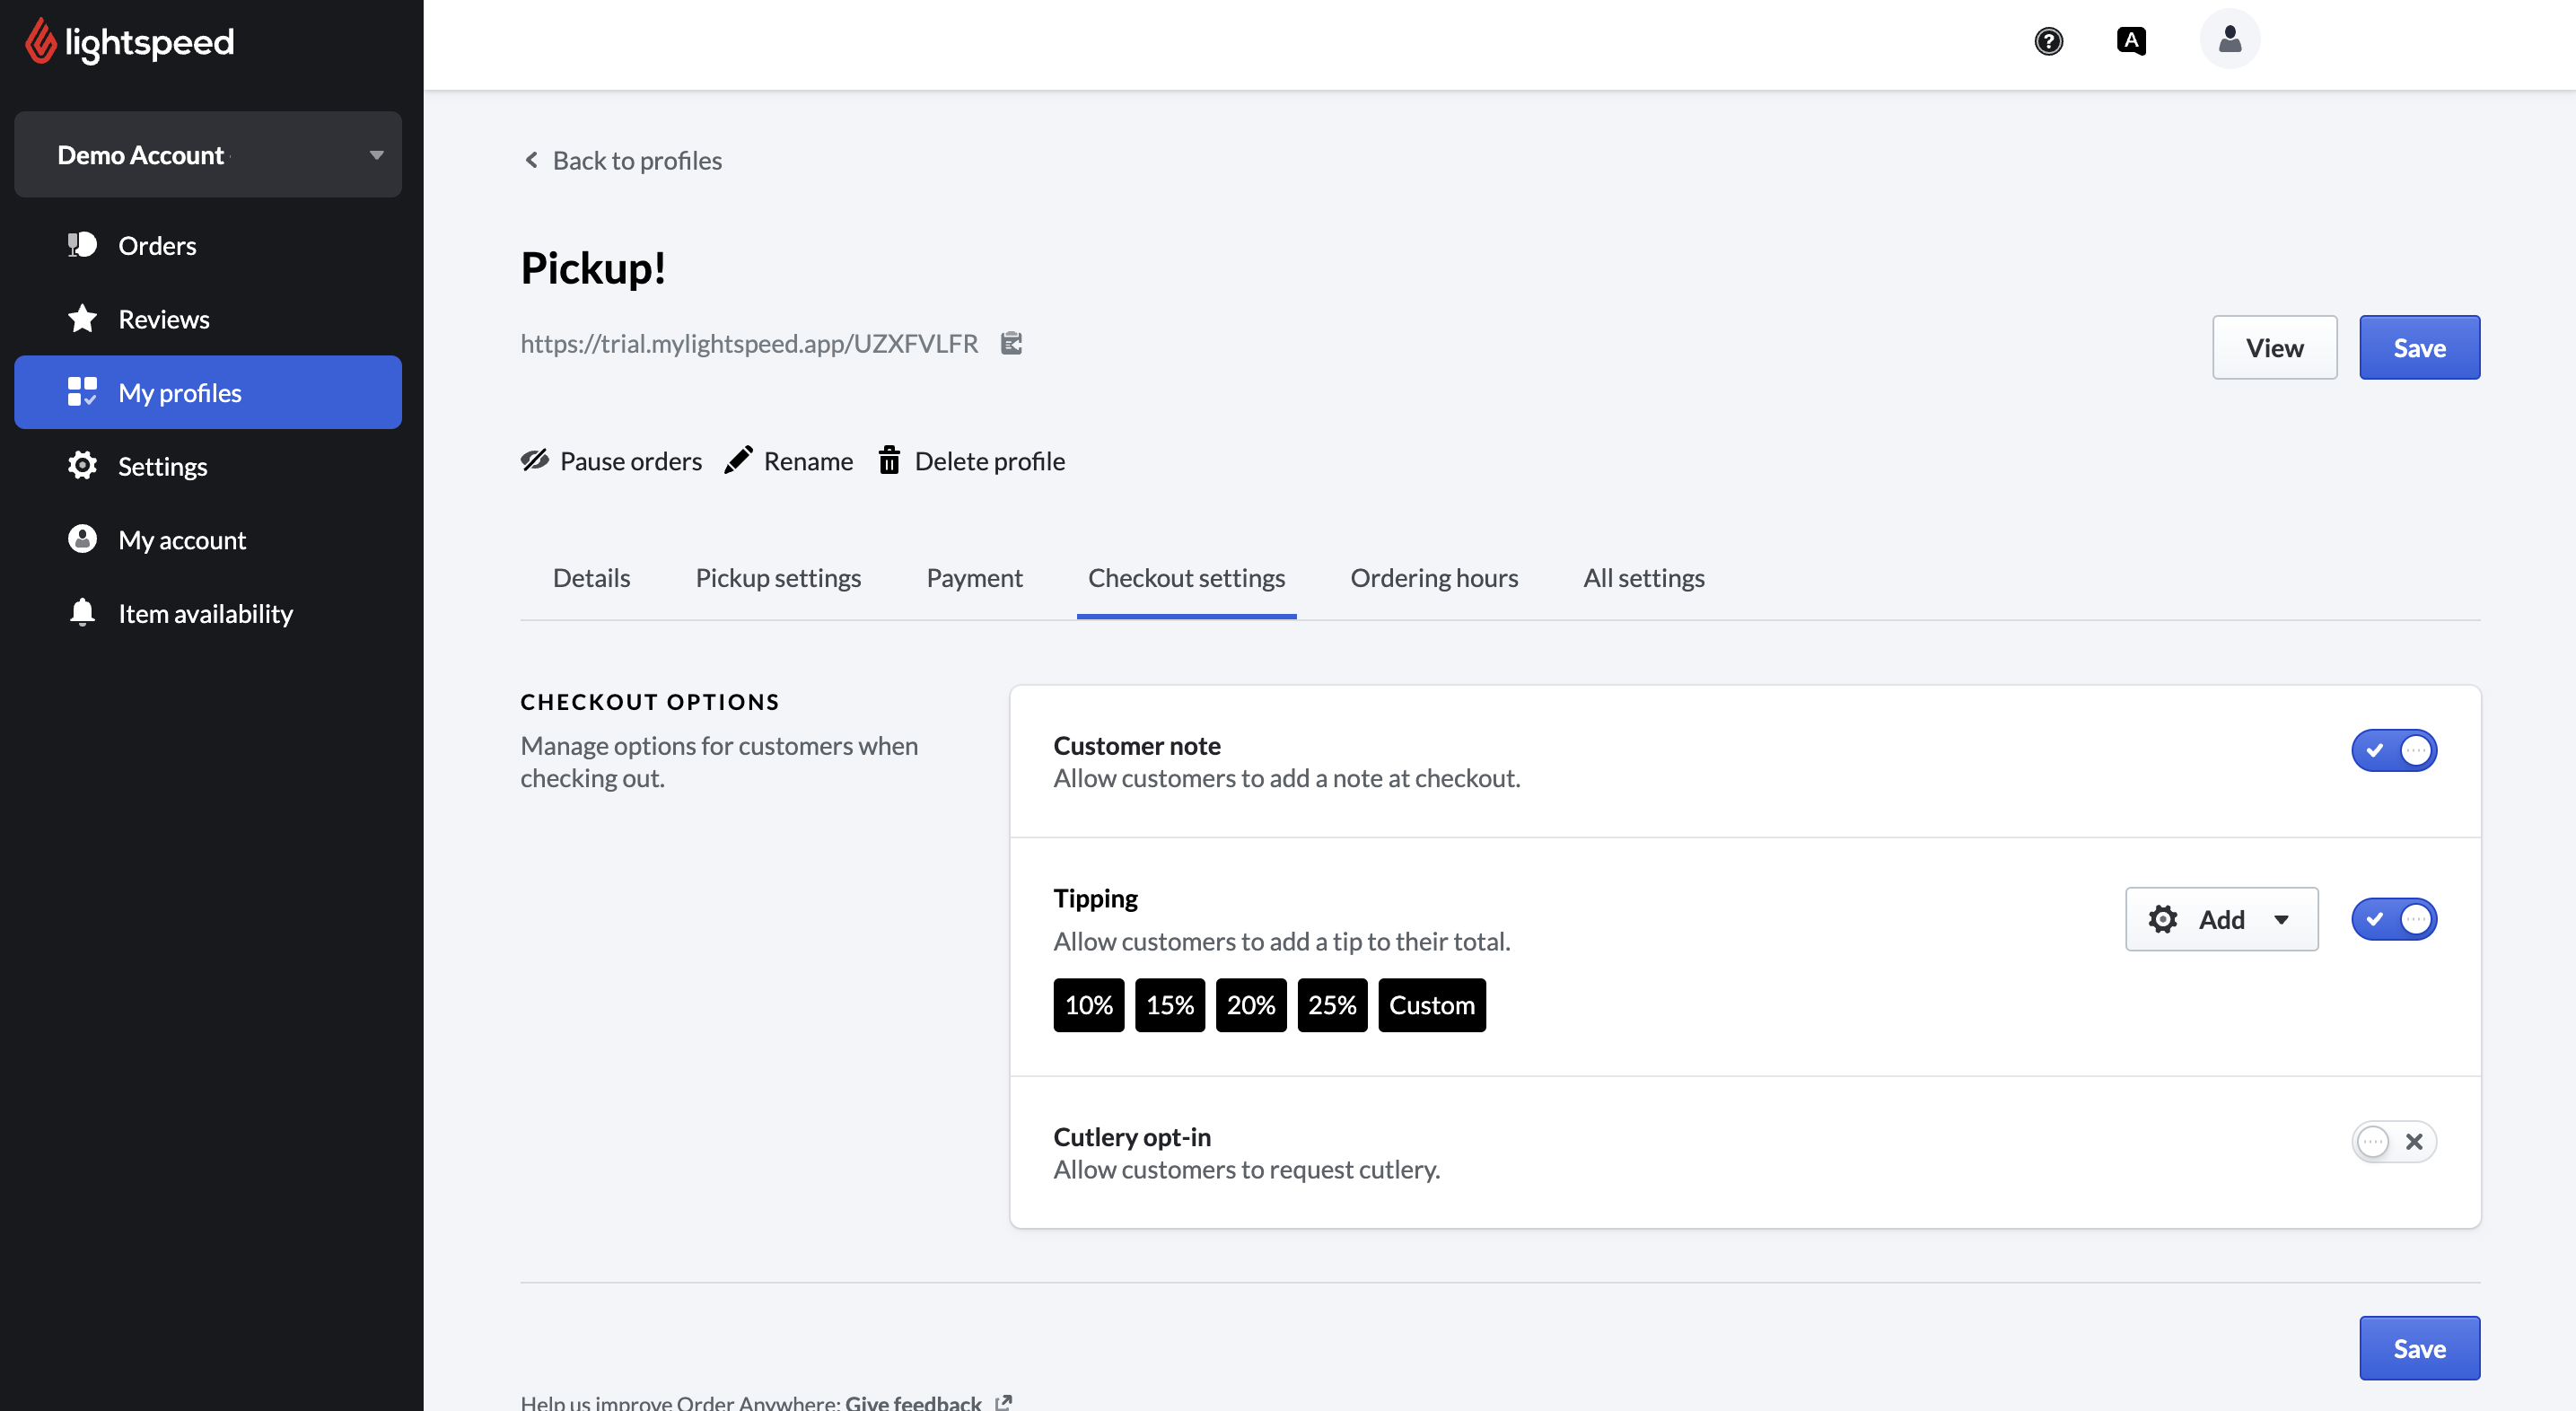Disable the Tipping toggle
The width and height of the screenshot is (2576, 1411).
[x=2394, y=919]
